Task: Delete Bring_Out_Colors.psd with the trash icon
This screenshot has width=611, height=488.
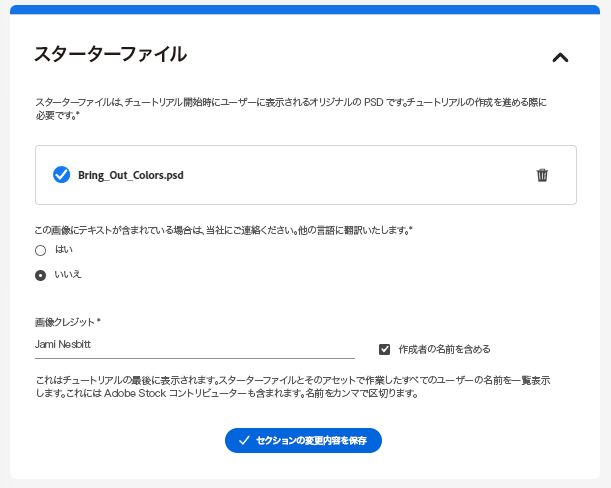Action: point(542,175)
